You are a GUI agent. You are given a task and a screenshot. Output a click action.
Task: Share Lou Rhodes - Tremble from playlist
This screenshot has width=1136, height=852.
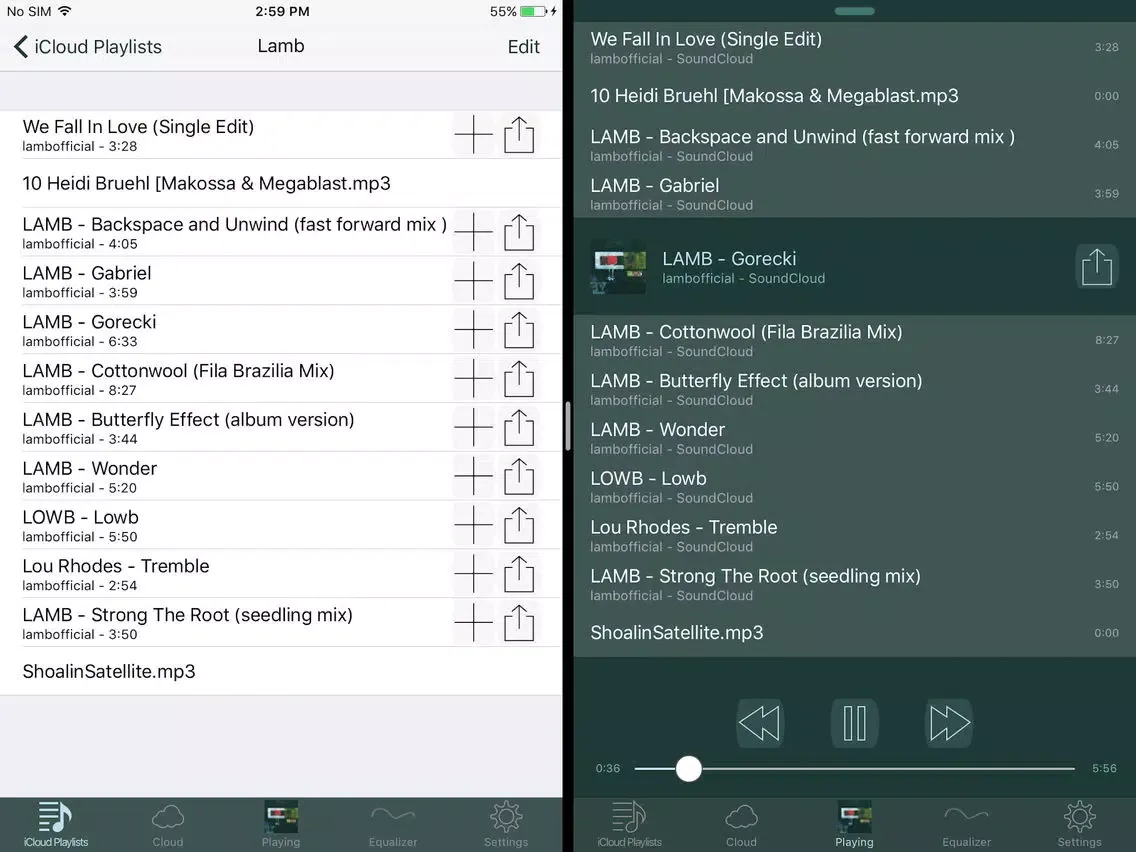(519, 574)
